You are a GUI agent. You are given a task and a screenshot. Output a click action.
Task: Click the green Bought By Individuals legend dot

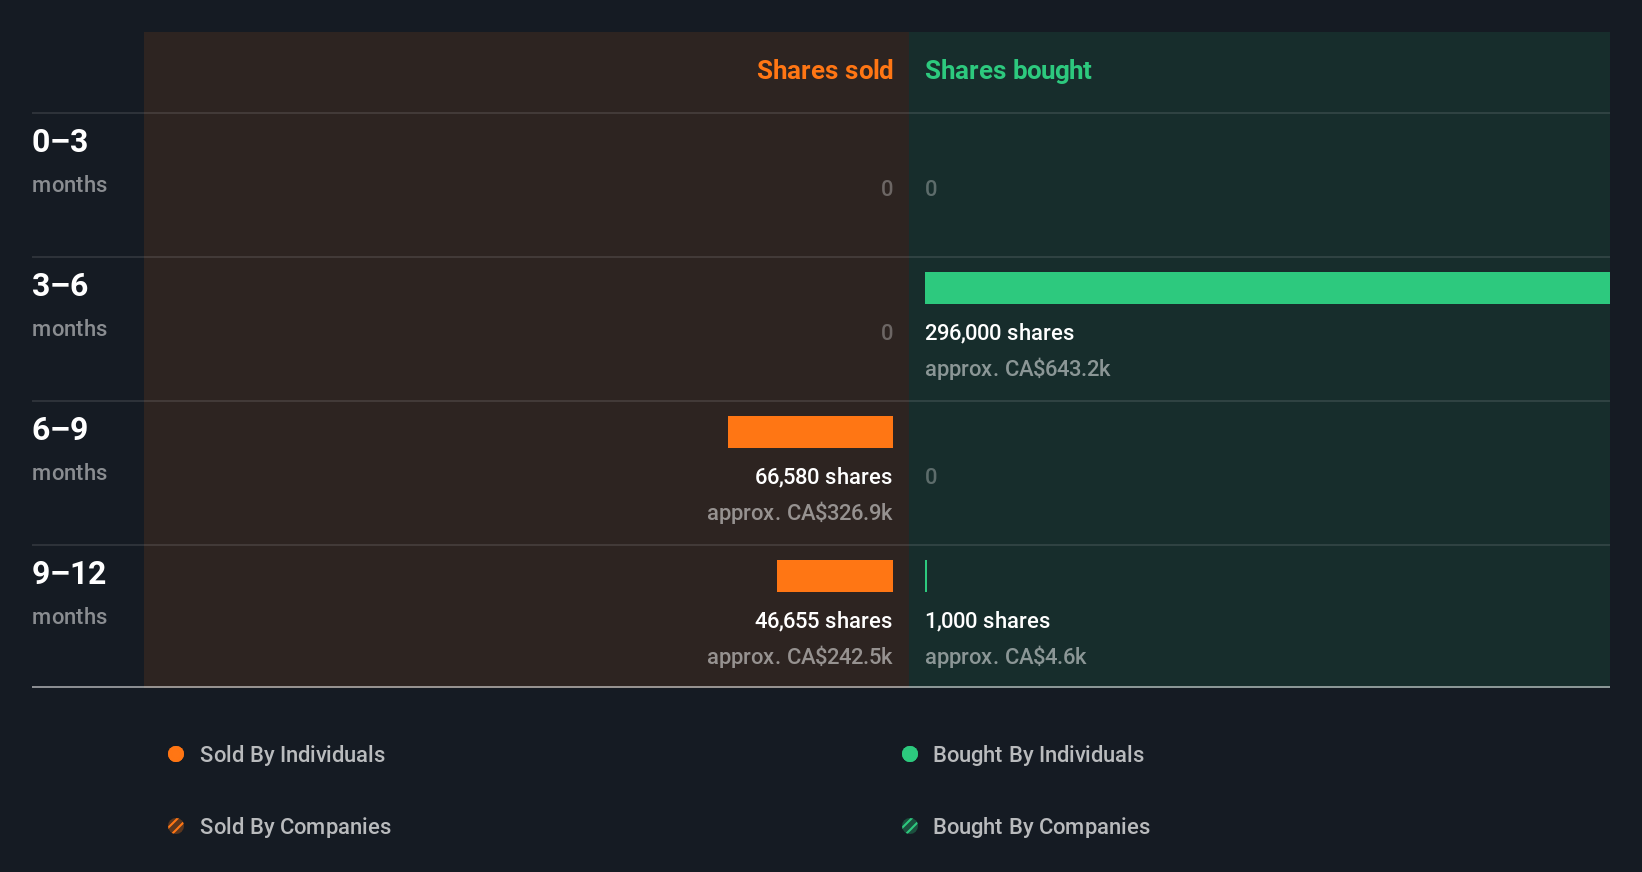pos(910,754)
